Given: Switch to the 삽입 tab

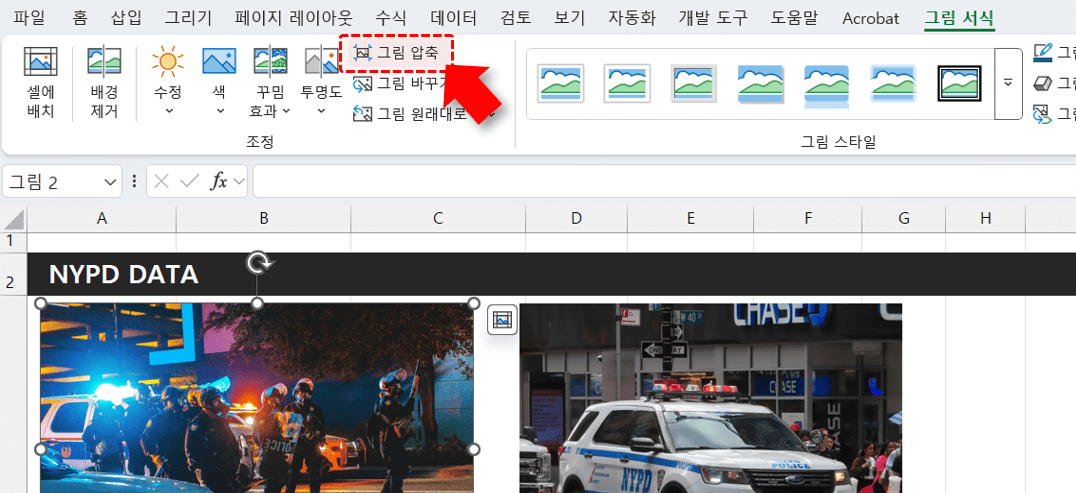Looking at the screenshot, I should pos(127,17).
